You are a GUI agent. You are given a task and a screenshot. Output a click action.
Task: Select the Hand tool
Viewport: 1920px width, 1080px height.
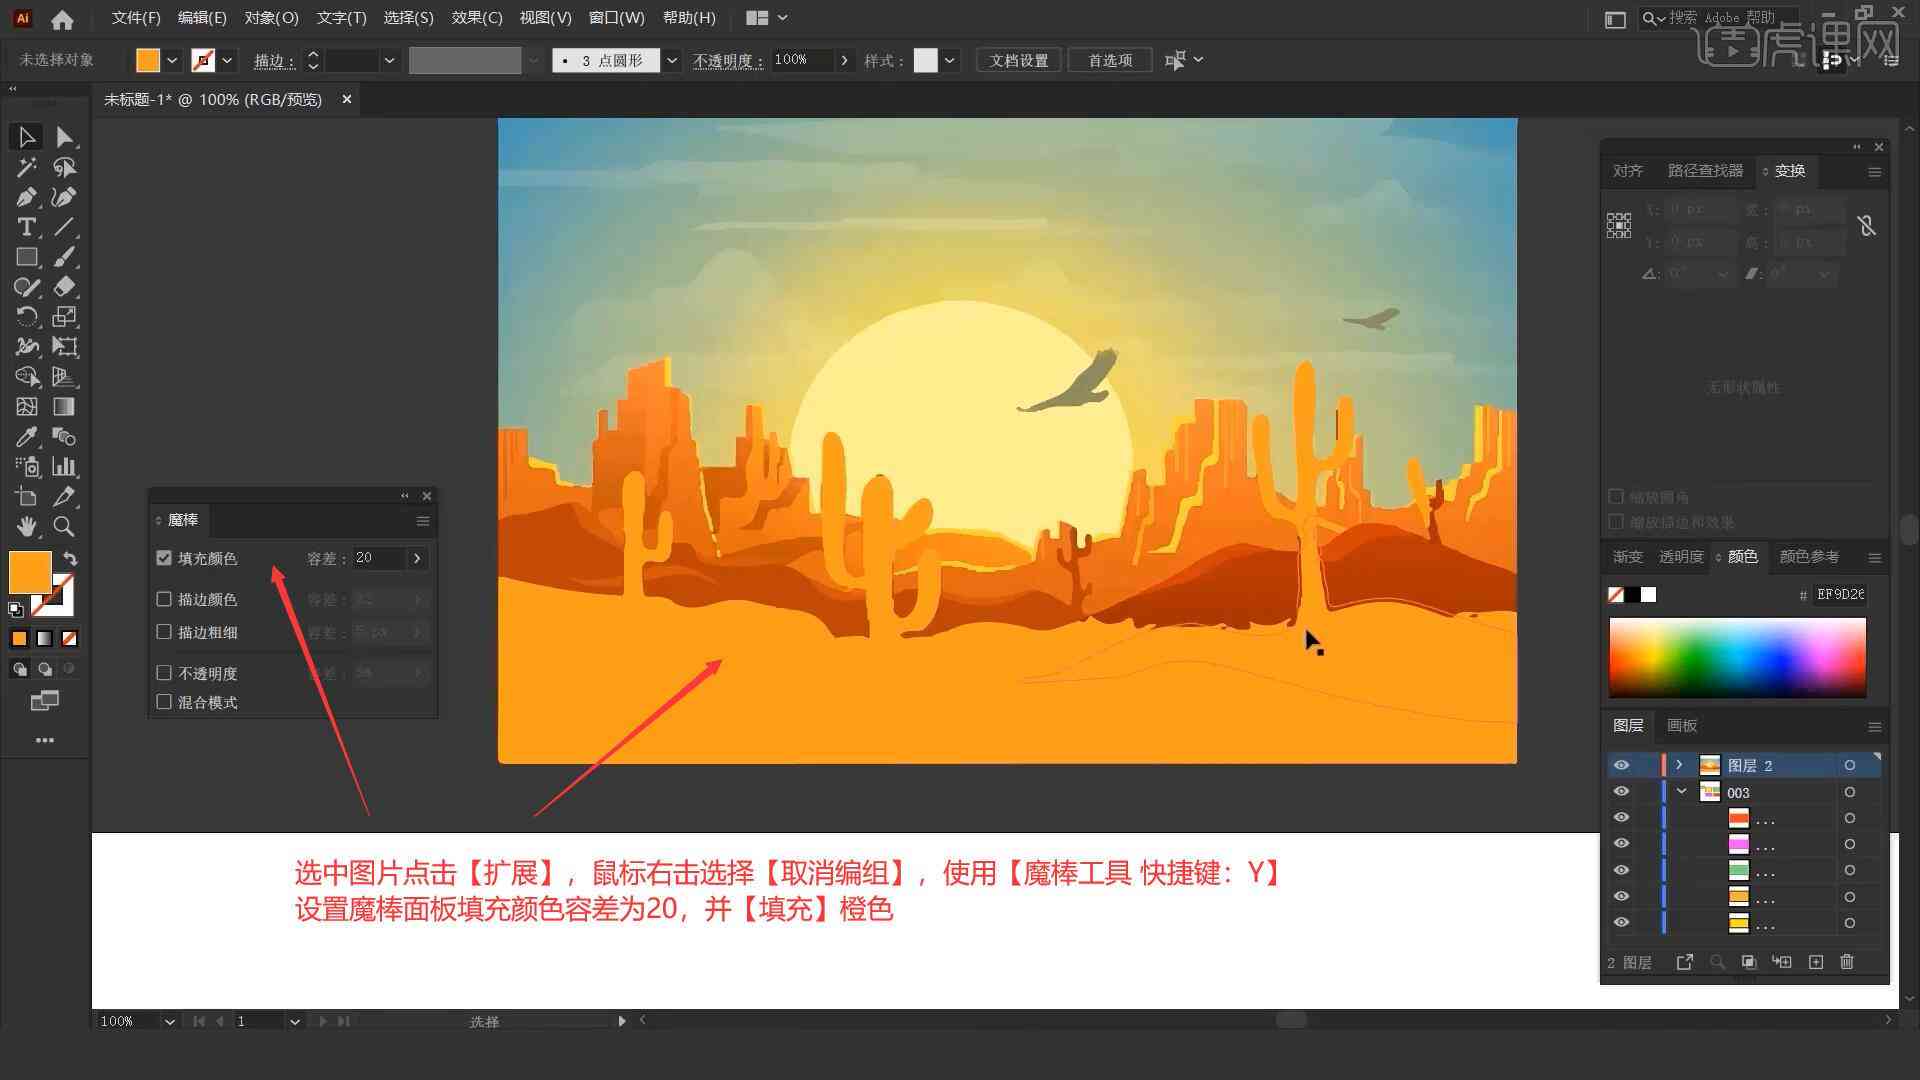[x=25, y=526]
